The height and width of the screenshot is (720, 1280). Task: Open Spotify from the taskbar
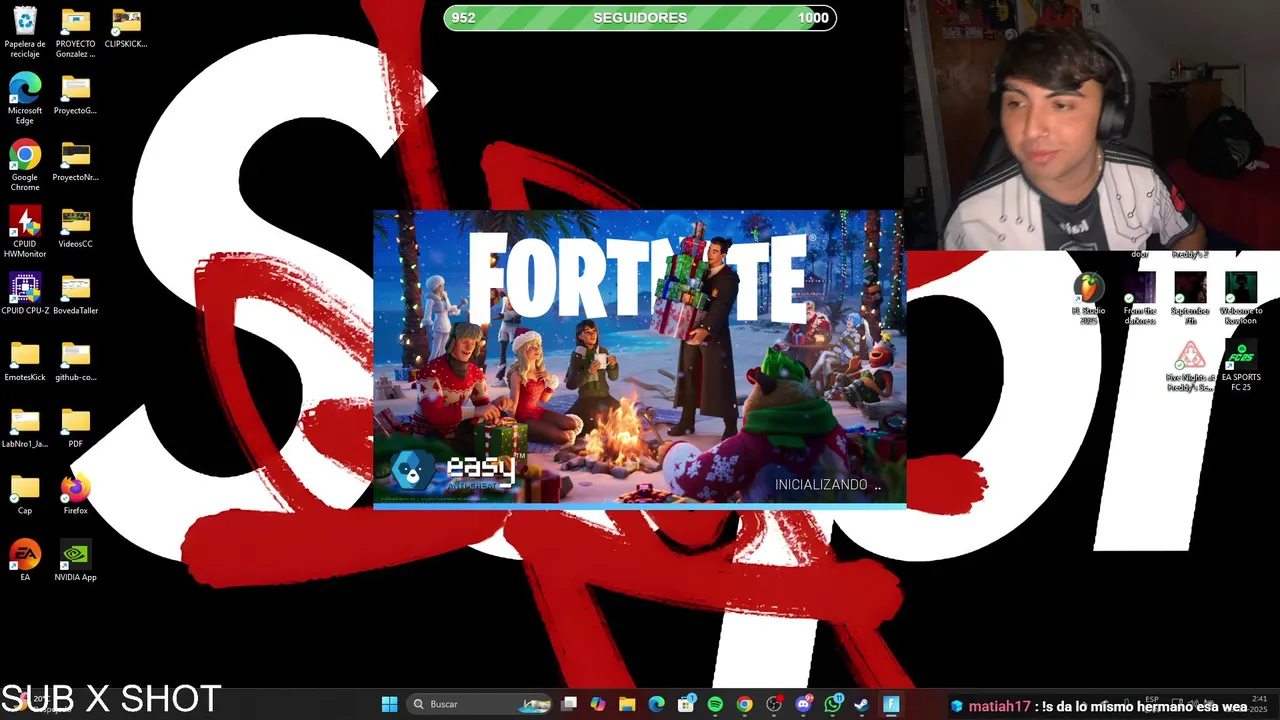pyautogui.click(x=715, y=704)
